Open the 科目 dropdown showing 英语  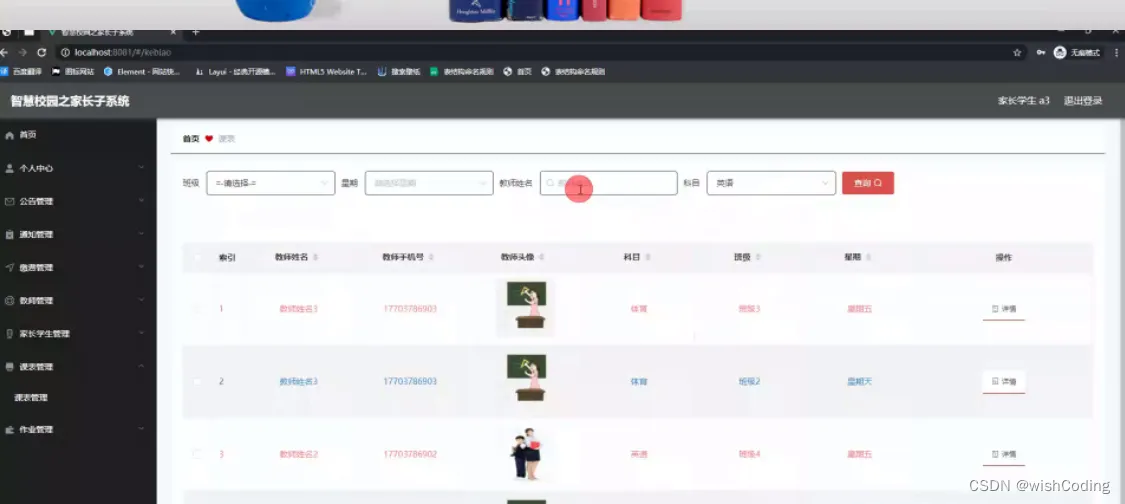coord(771,183)
